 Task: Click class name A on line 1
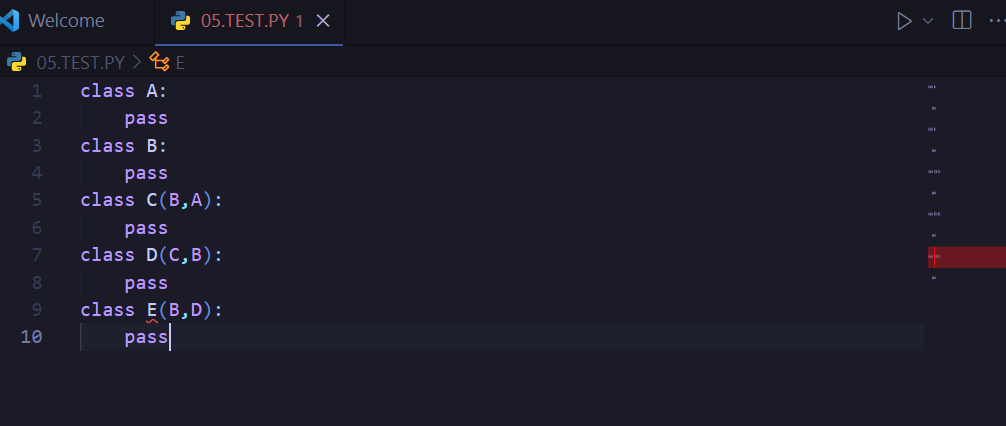pyautogui.click(x=152, y=91)
